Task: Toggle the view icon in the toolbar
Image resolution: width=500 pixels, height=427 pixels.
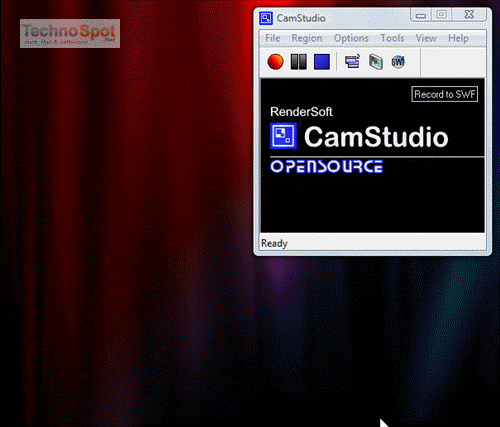Action: pyautogui.click(x=352, y=62)
